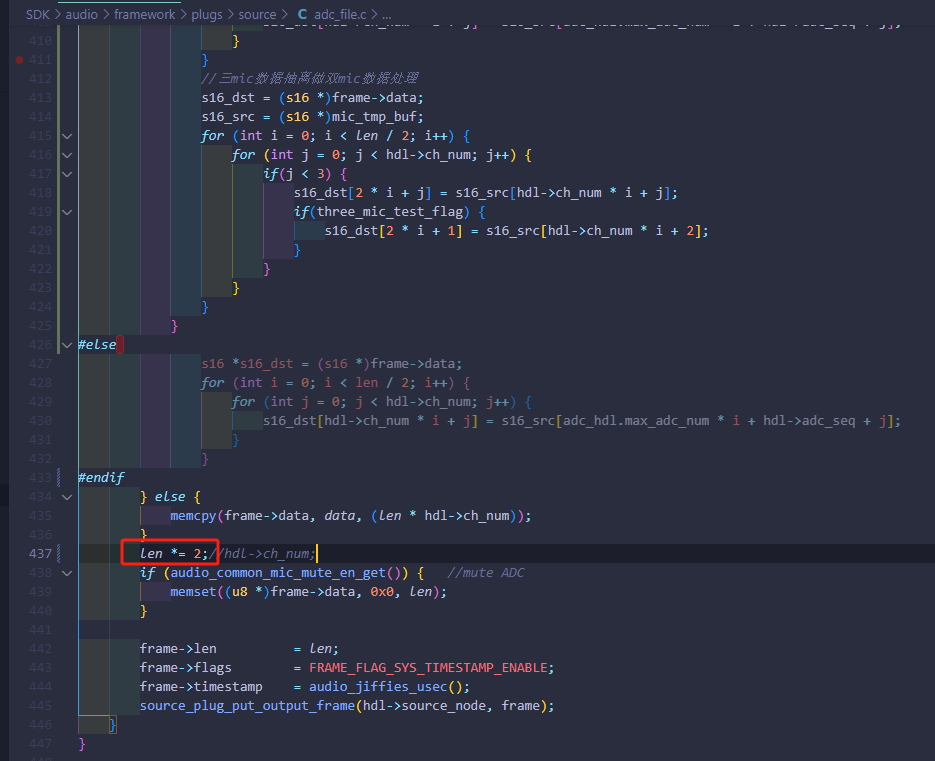Click the frame->flags member

click(x=185, y=667)
